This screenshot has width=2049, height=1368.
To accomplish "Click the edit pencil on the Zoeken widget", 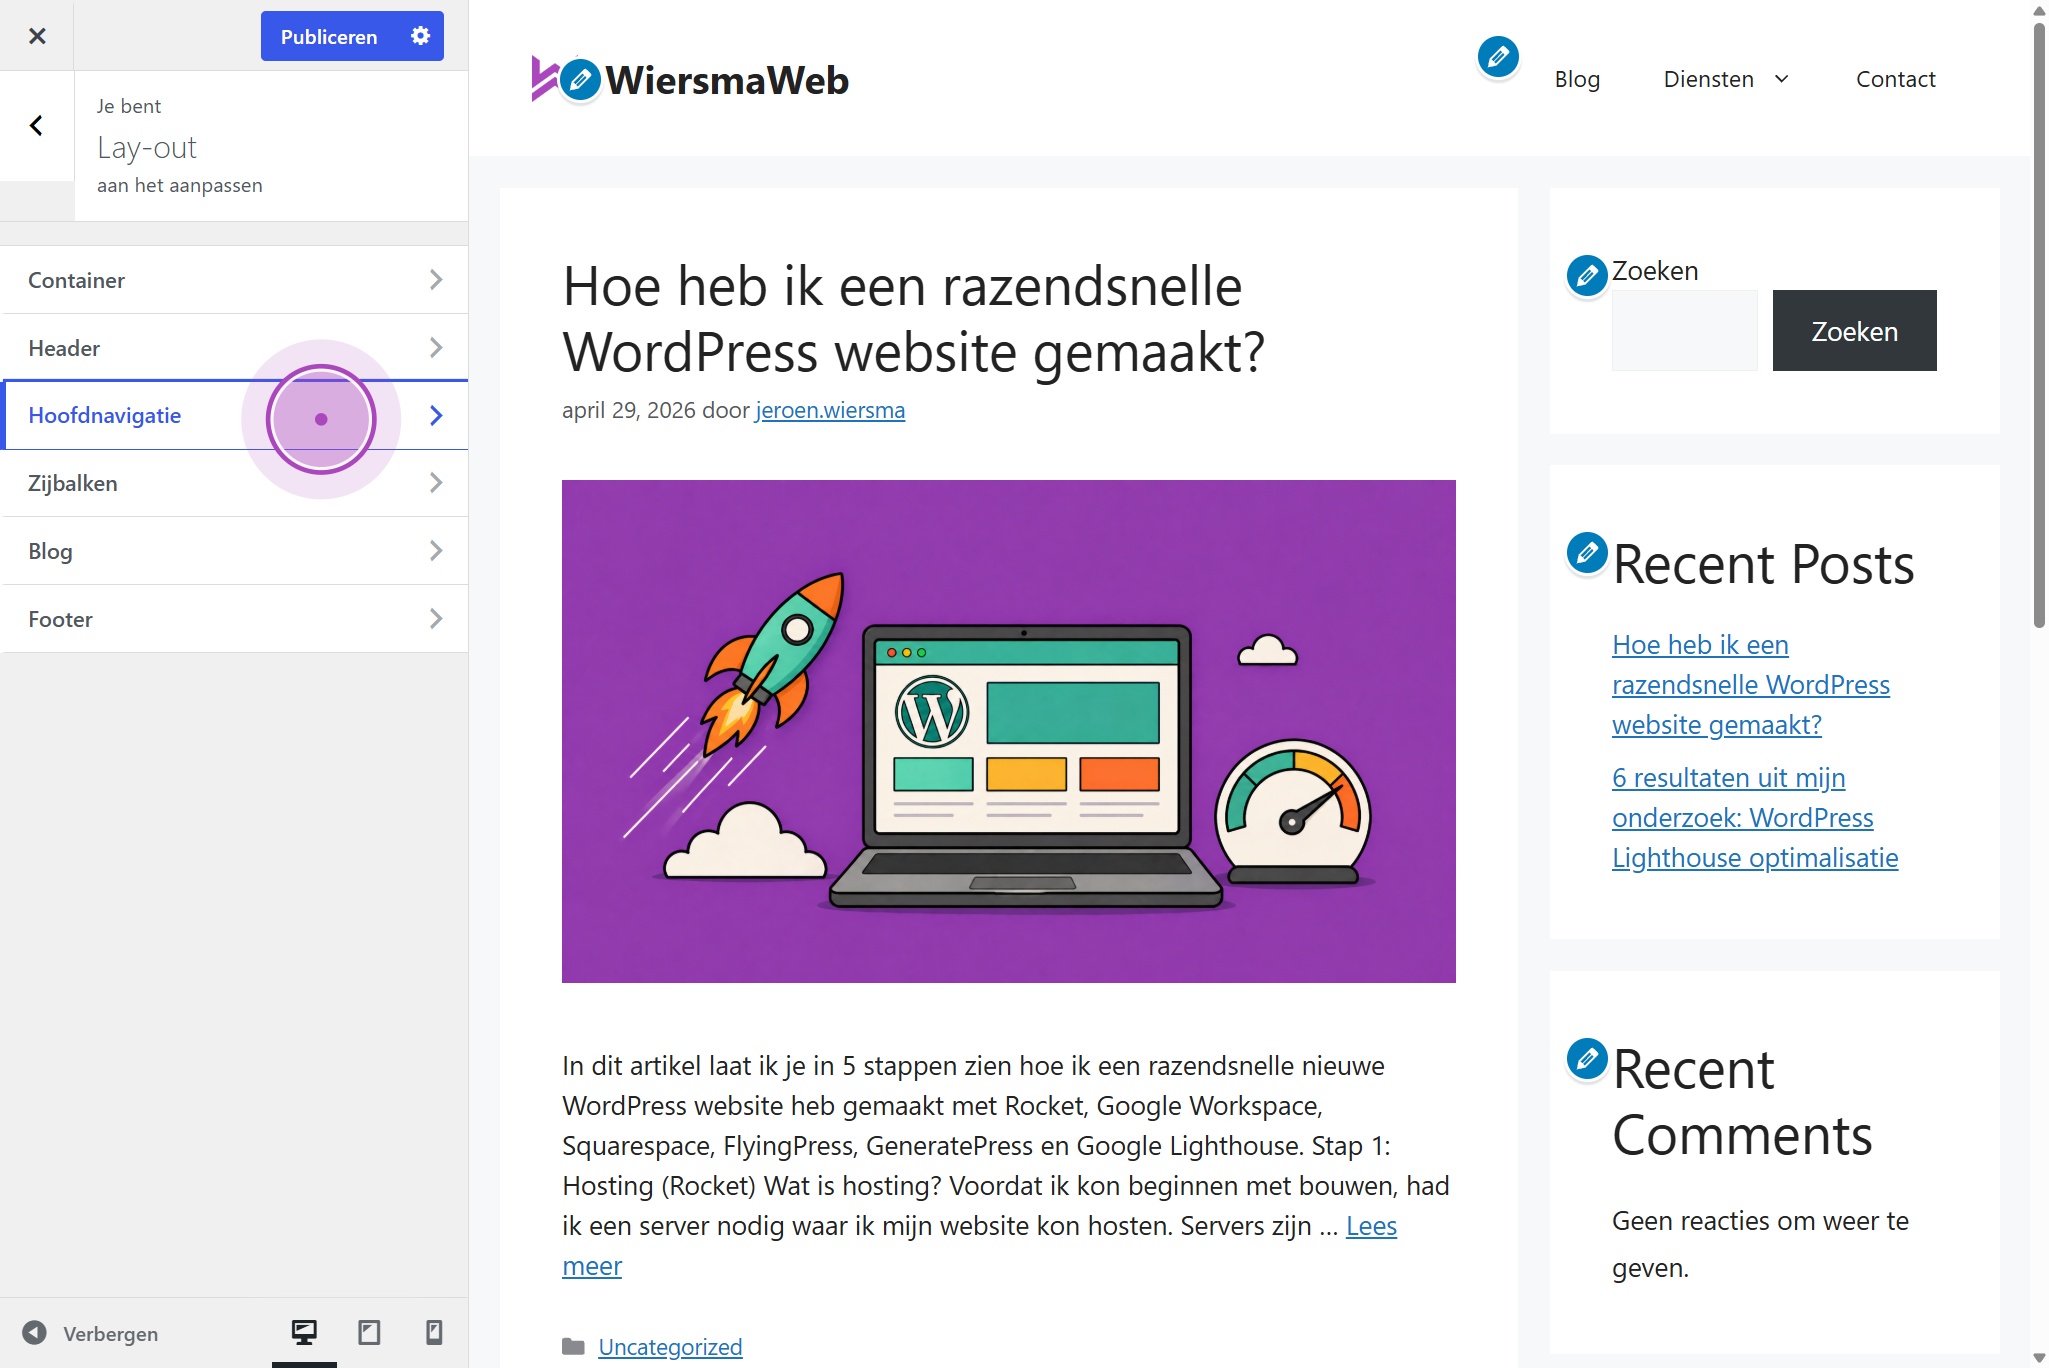I will (1587, 276).
